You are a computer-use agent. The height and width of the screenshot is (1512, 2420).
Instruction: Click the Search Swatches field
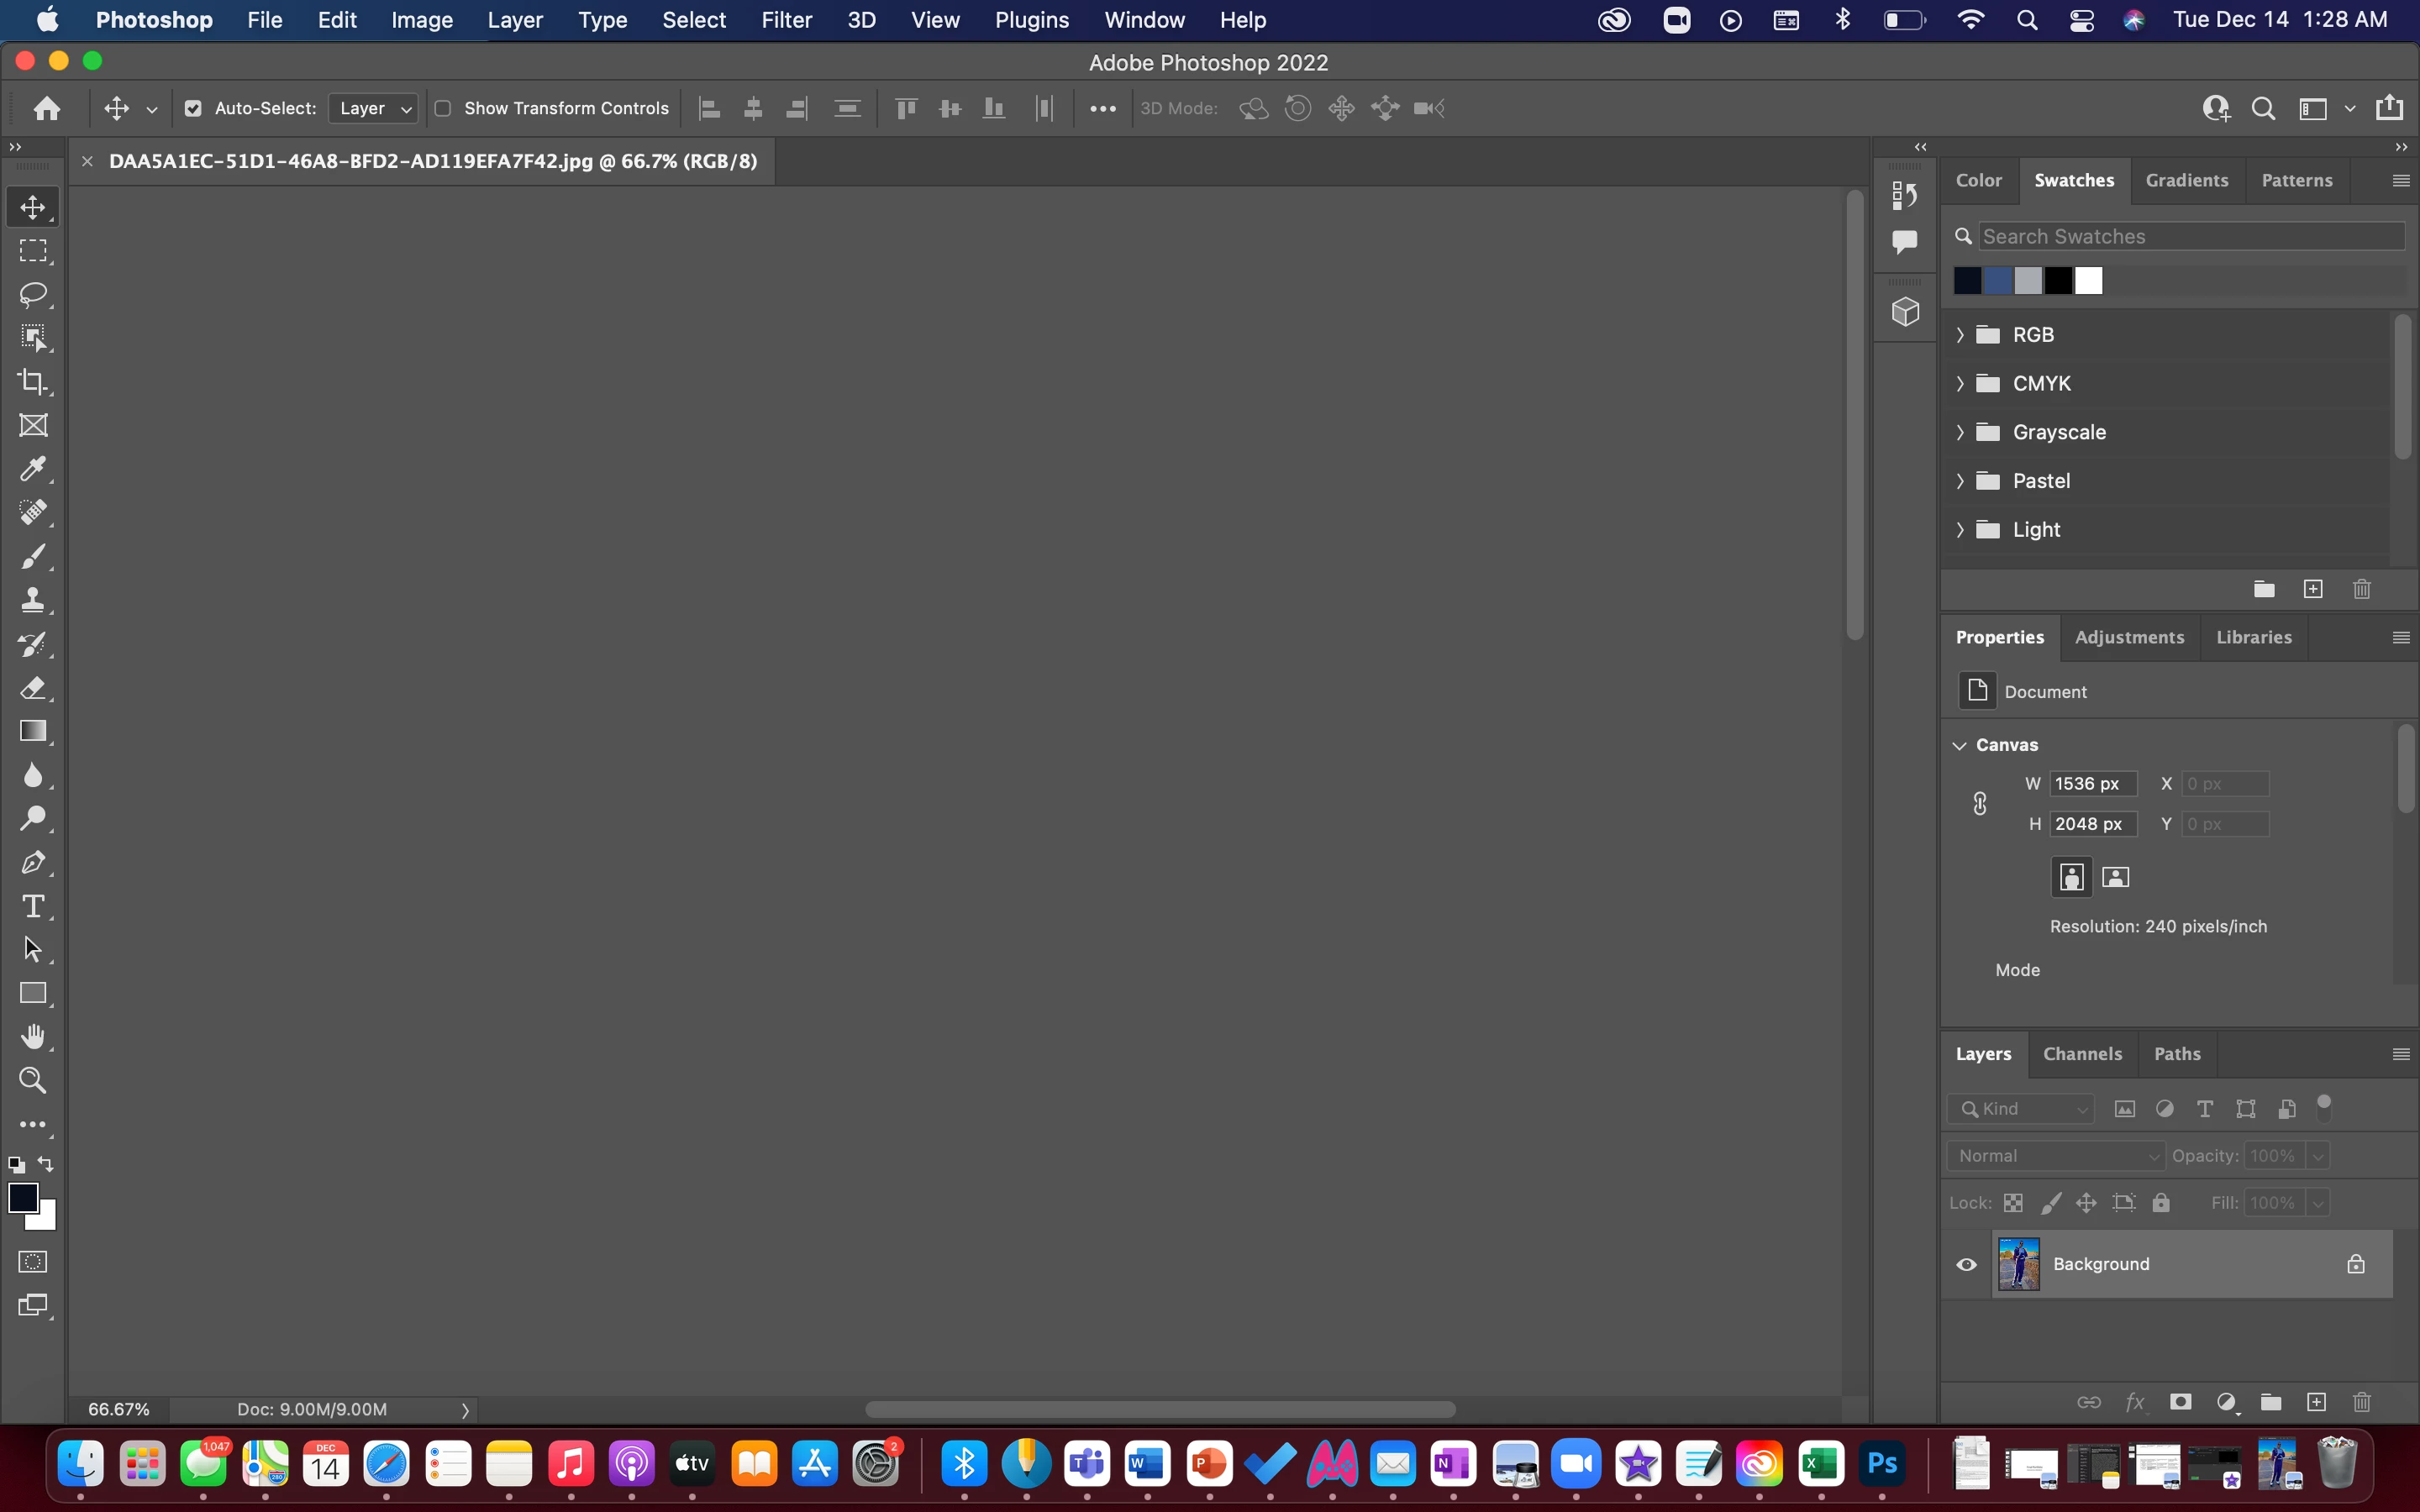coord(2190,236)
